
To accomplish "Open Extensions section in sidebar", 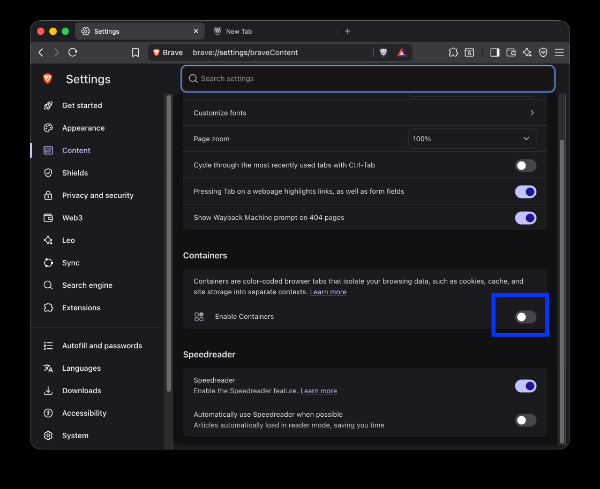I will (81, 308).
